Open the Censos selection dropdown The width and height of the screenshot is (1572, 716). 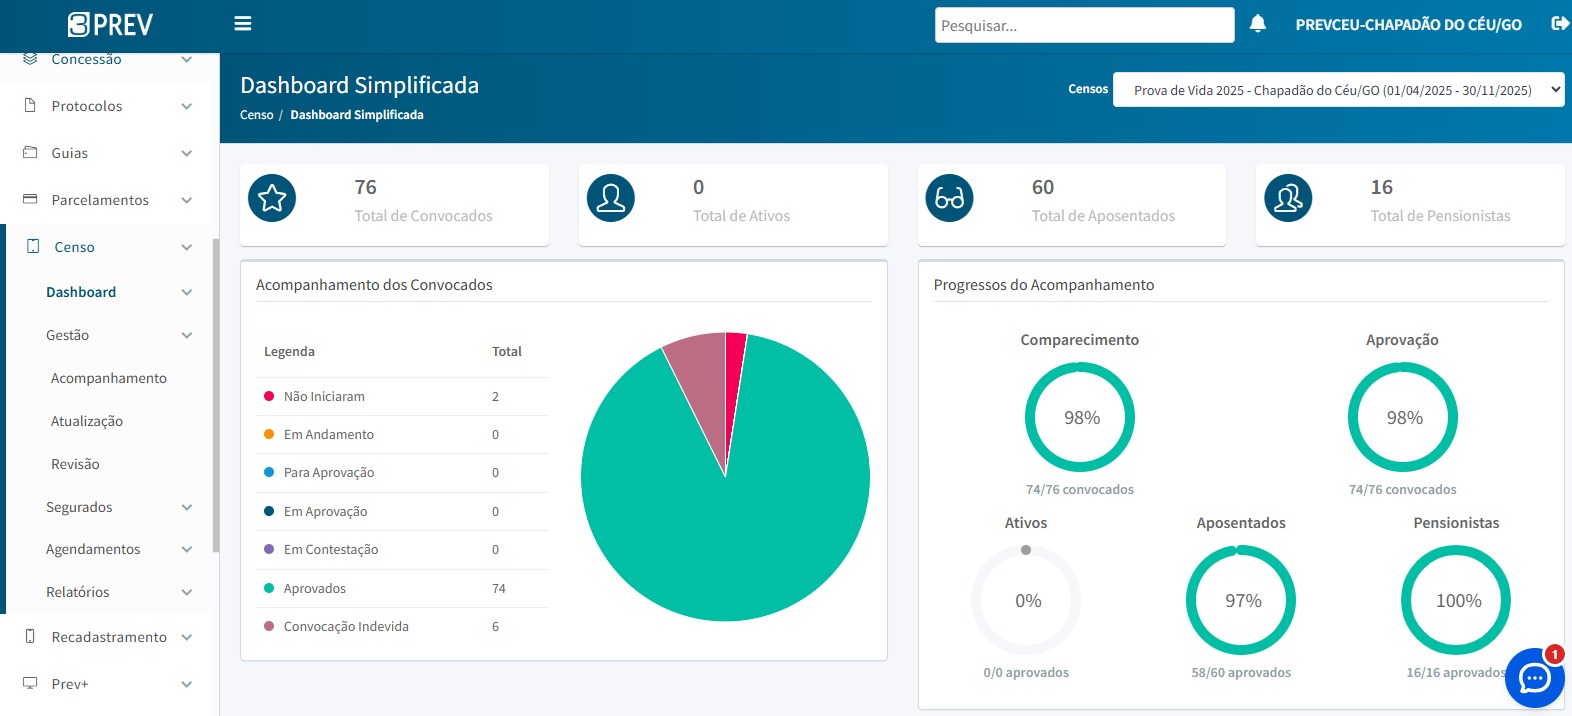(x=1338, y=90)
